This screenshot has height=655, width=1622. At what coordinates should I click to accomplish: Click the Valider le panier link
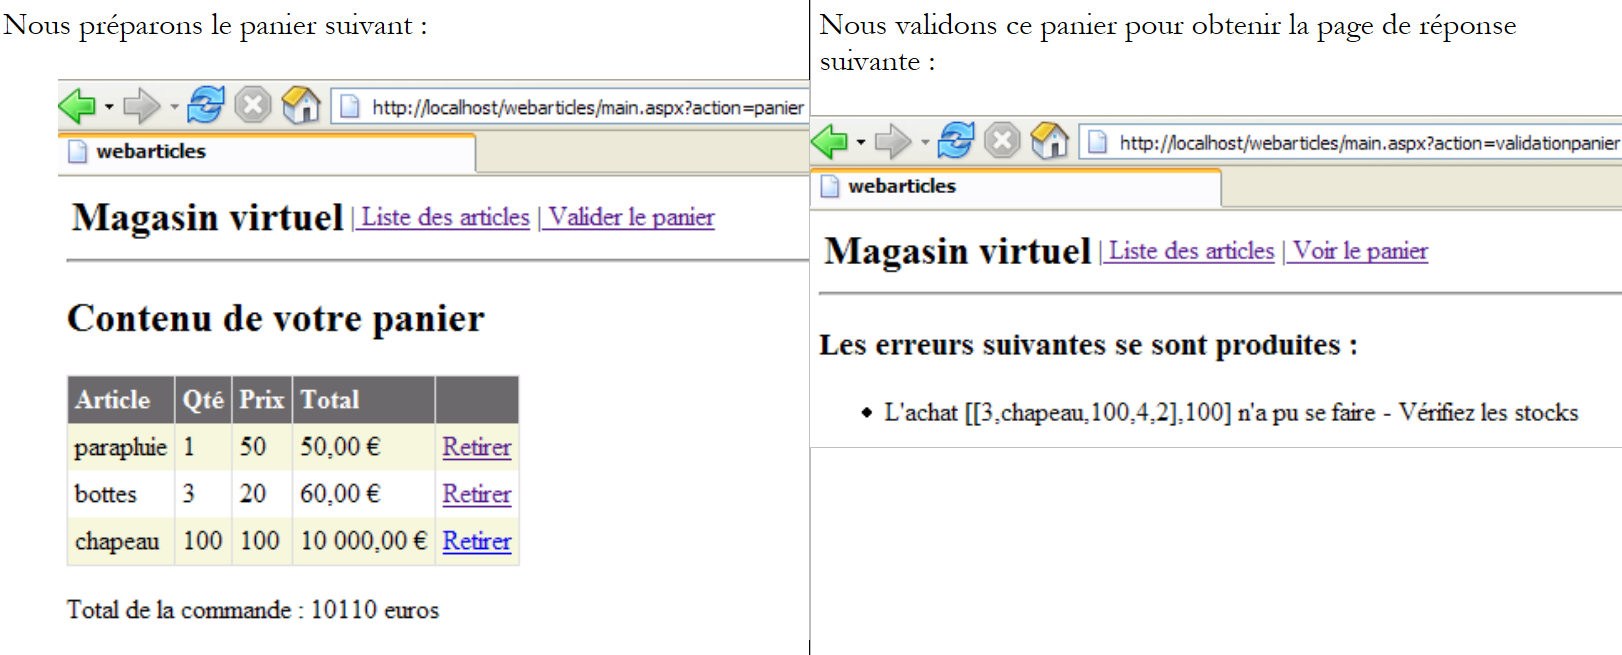631,217
